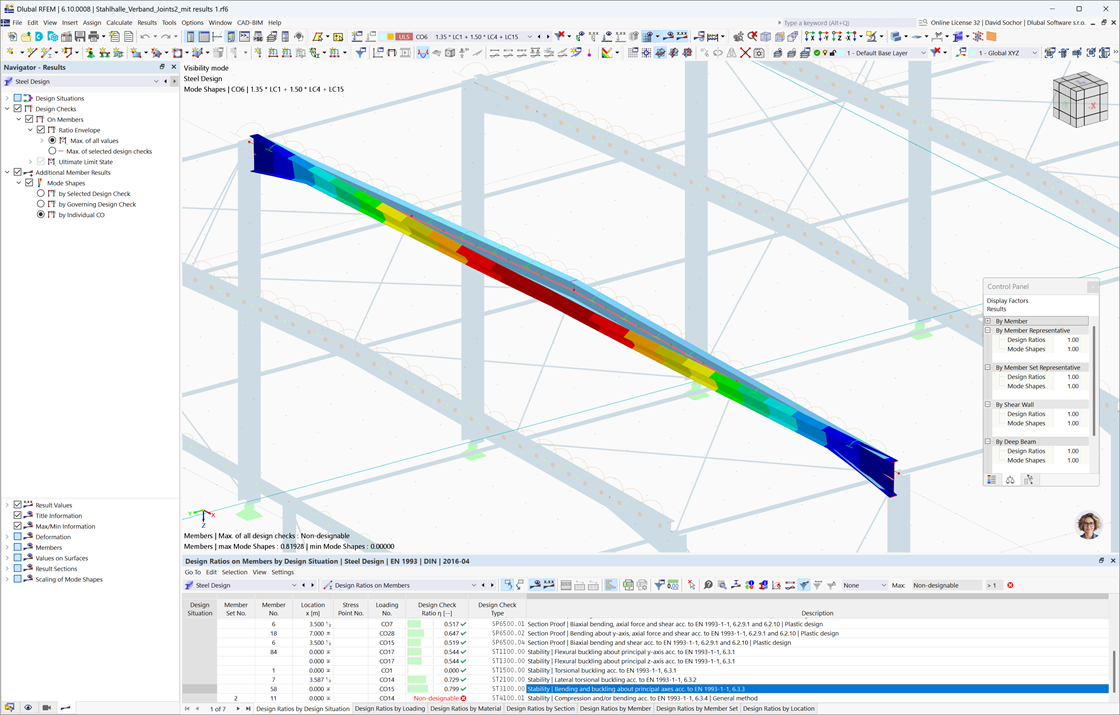Select the 'by Governing Design Check' radio button
The image size is (1120, 715).
41,204
